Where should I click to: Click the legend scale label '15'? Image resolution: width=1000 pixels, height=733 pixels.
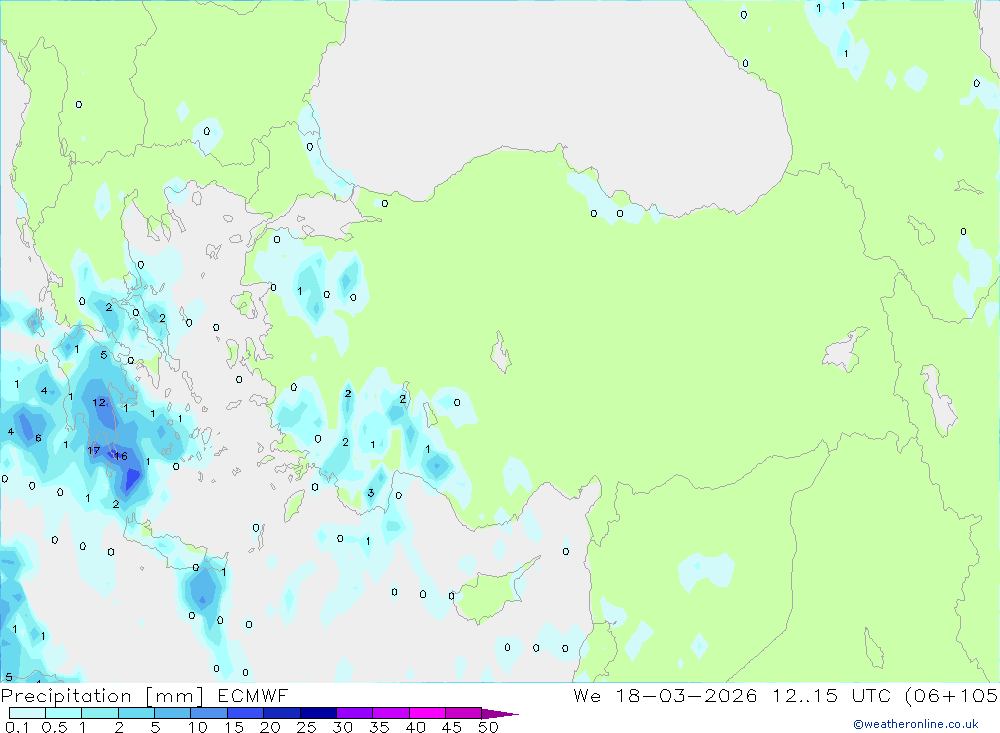point(234,727)
